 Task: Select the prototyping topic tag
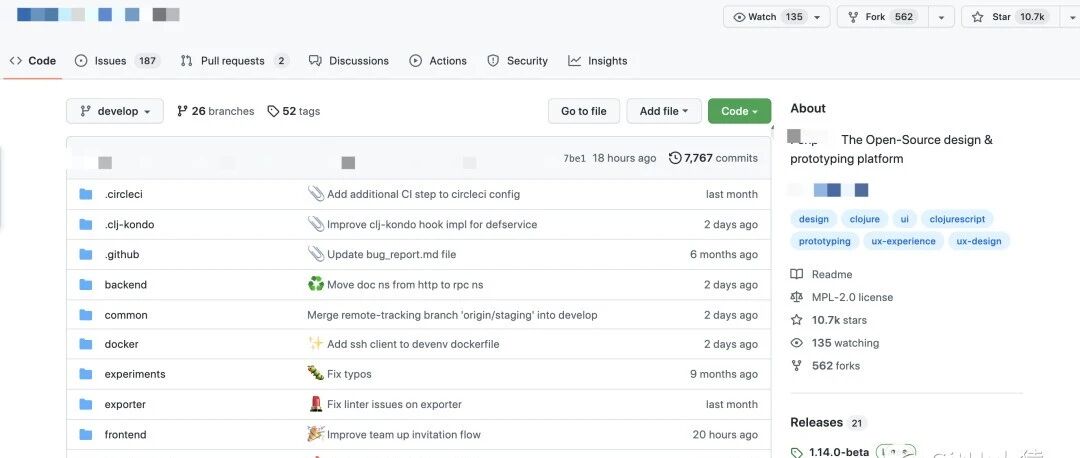click(824, 241)
